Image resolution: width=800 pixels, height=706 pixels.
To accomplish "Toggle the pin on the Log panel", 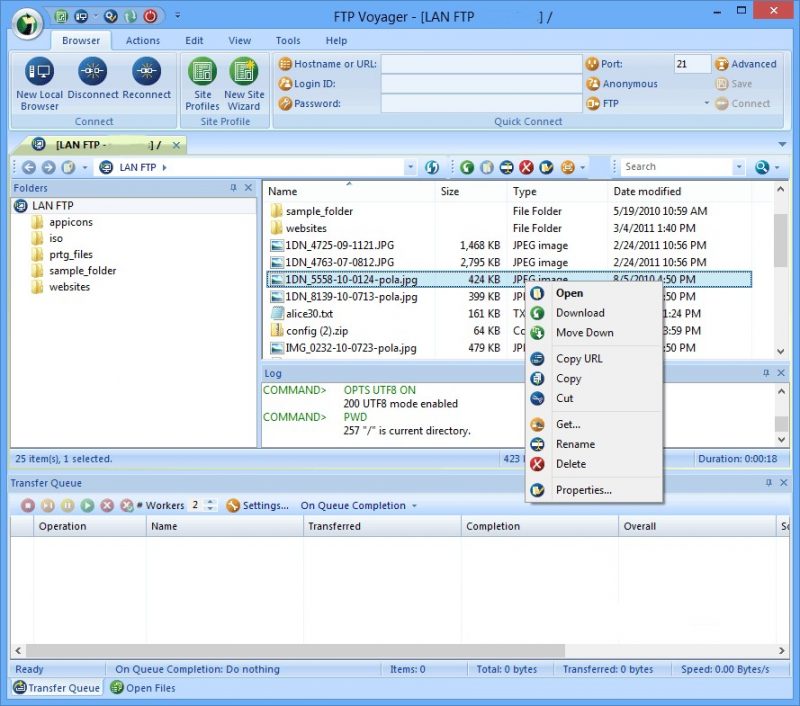I will 766,373.
